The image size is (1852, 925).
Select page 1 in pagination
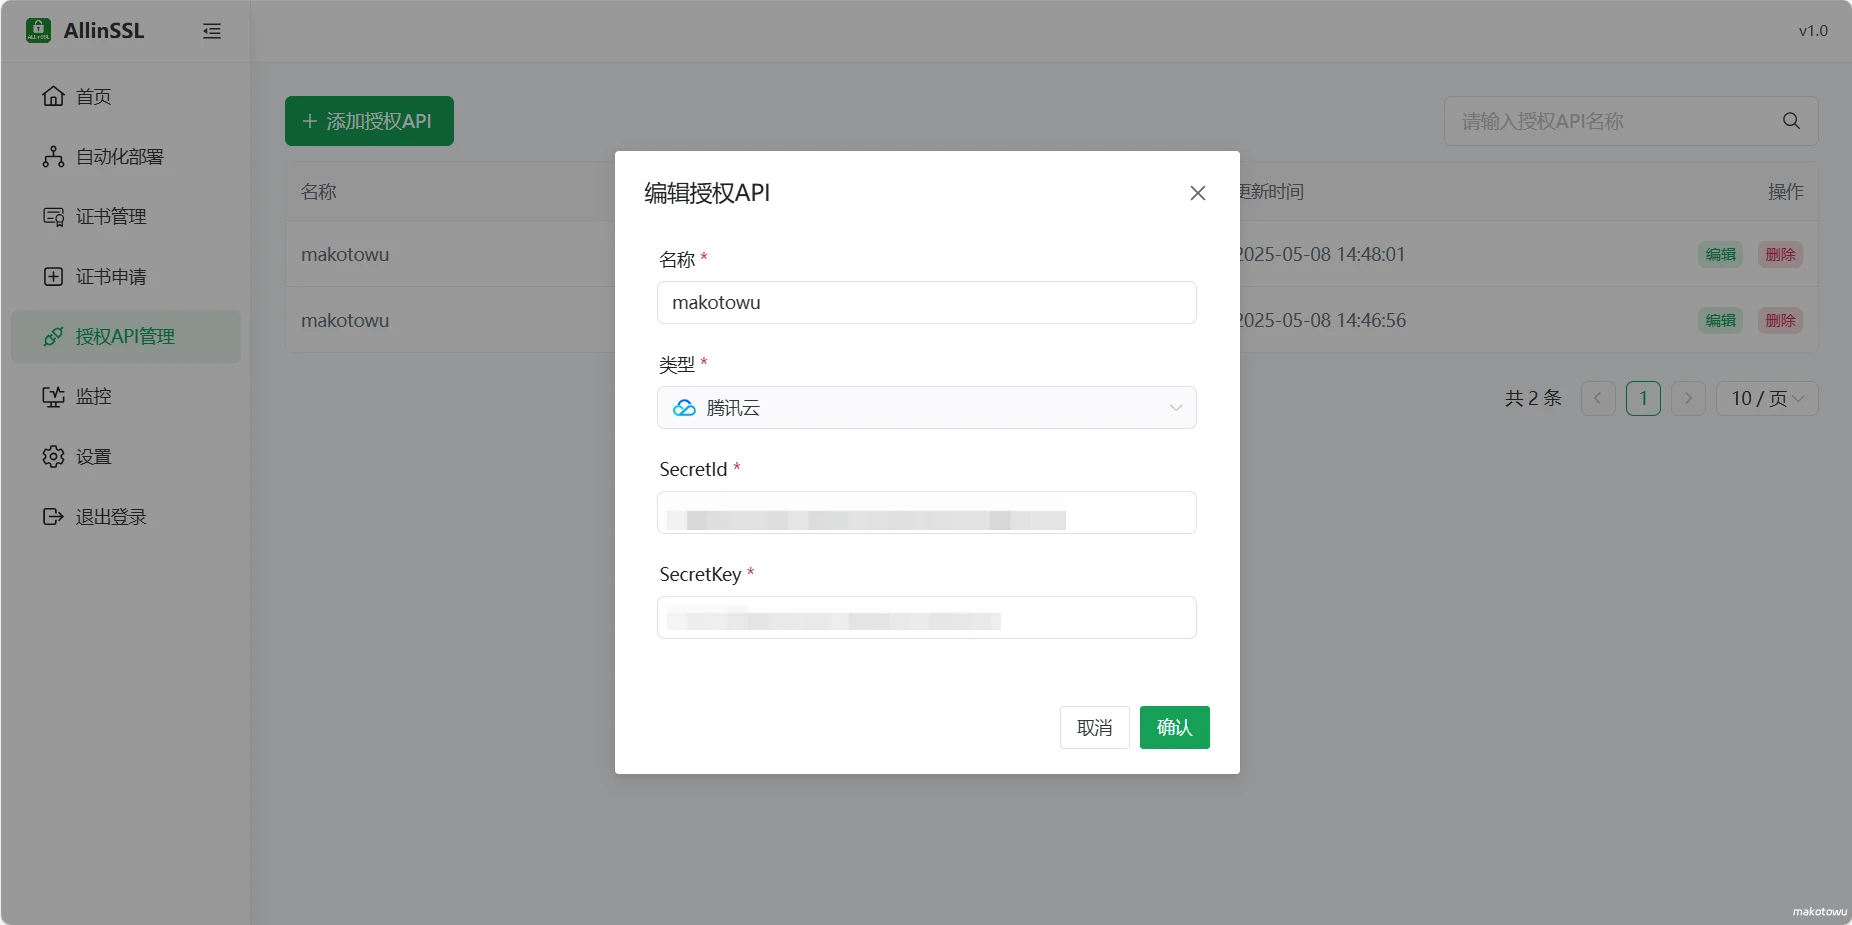1643,398
